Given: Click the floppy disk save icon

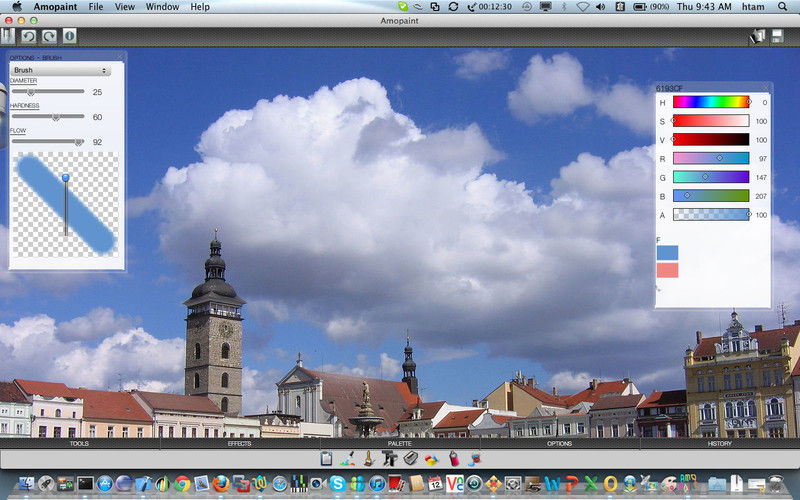Looking at the screenshot, I should click(x=775, y=36).
